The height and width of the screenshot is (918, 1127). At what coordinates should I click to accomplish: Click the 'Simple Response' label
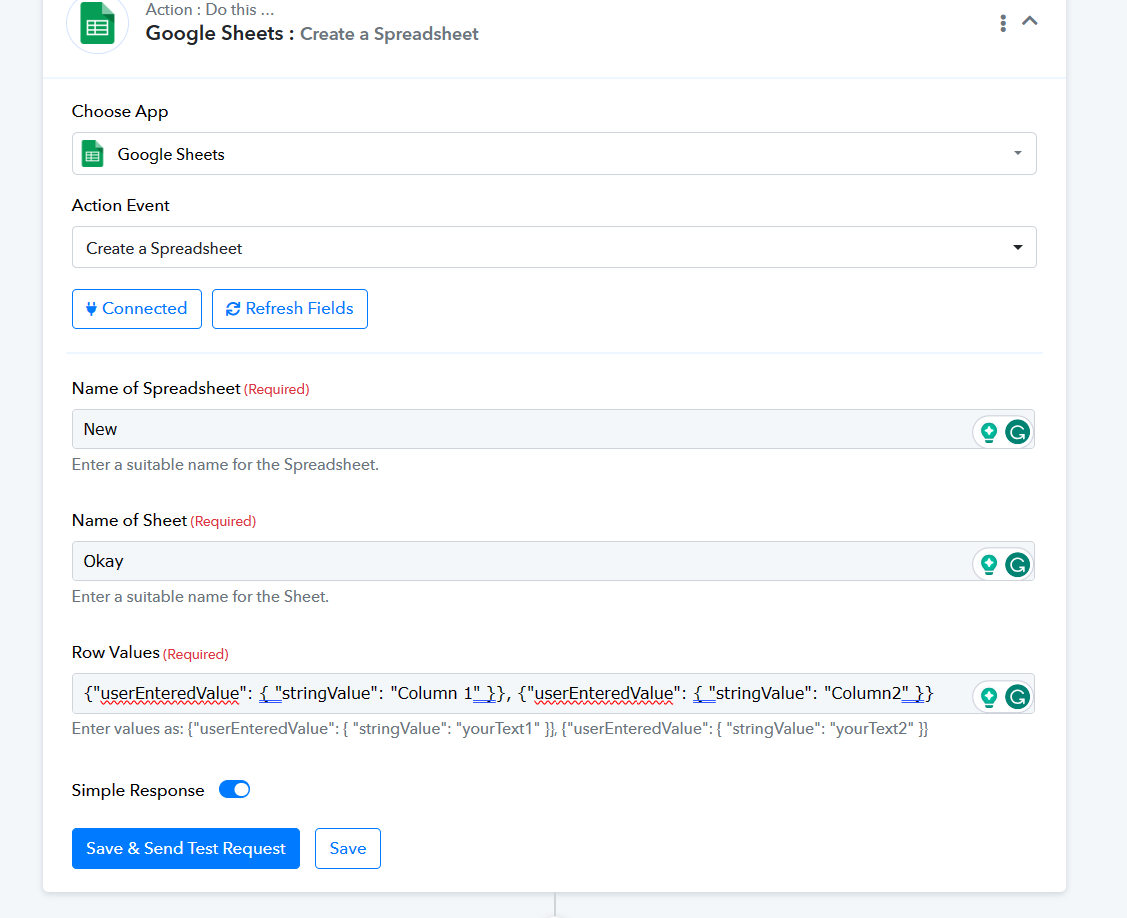138,790
